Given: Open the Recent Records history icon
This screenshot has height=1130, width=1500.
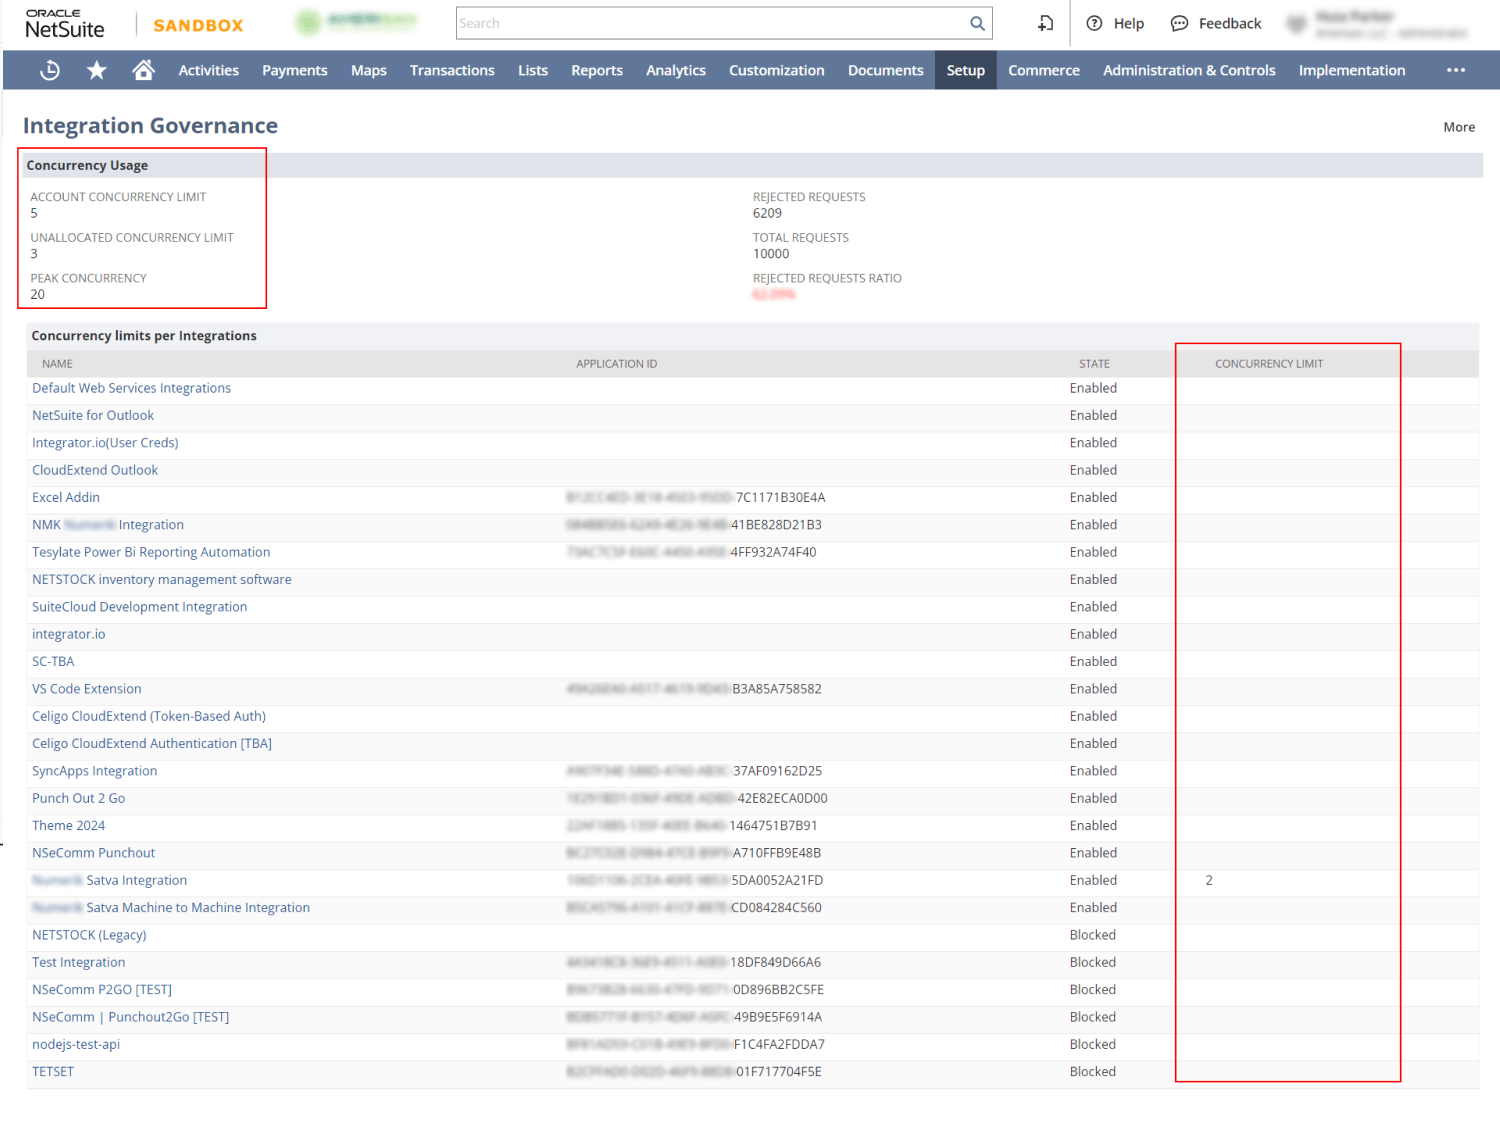Looking at the screenshot, I should 50,70.
